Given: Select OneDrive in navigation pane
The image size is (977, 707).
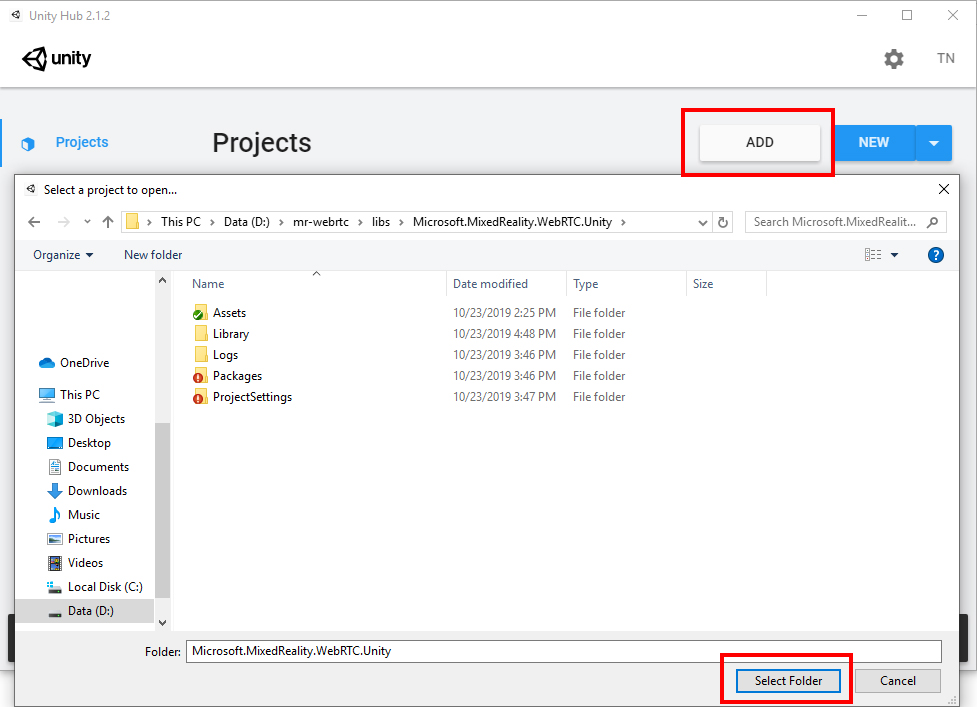Looking at the screenshot, I should 74,363.
